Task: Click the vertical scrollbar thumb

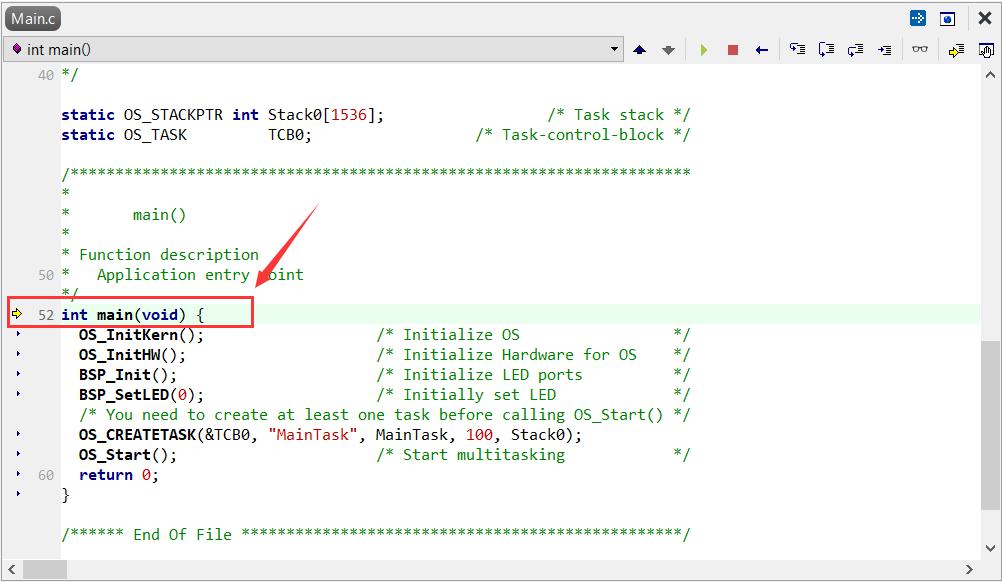Action: [990, 425]
